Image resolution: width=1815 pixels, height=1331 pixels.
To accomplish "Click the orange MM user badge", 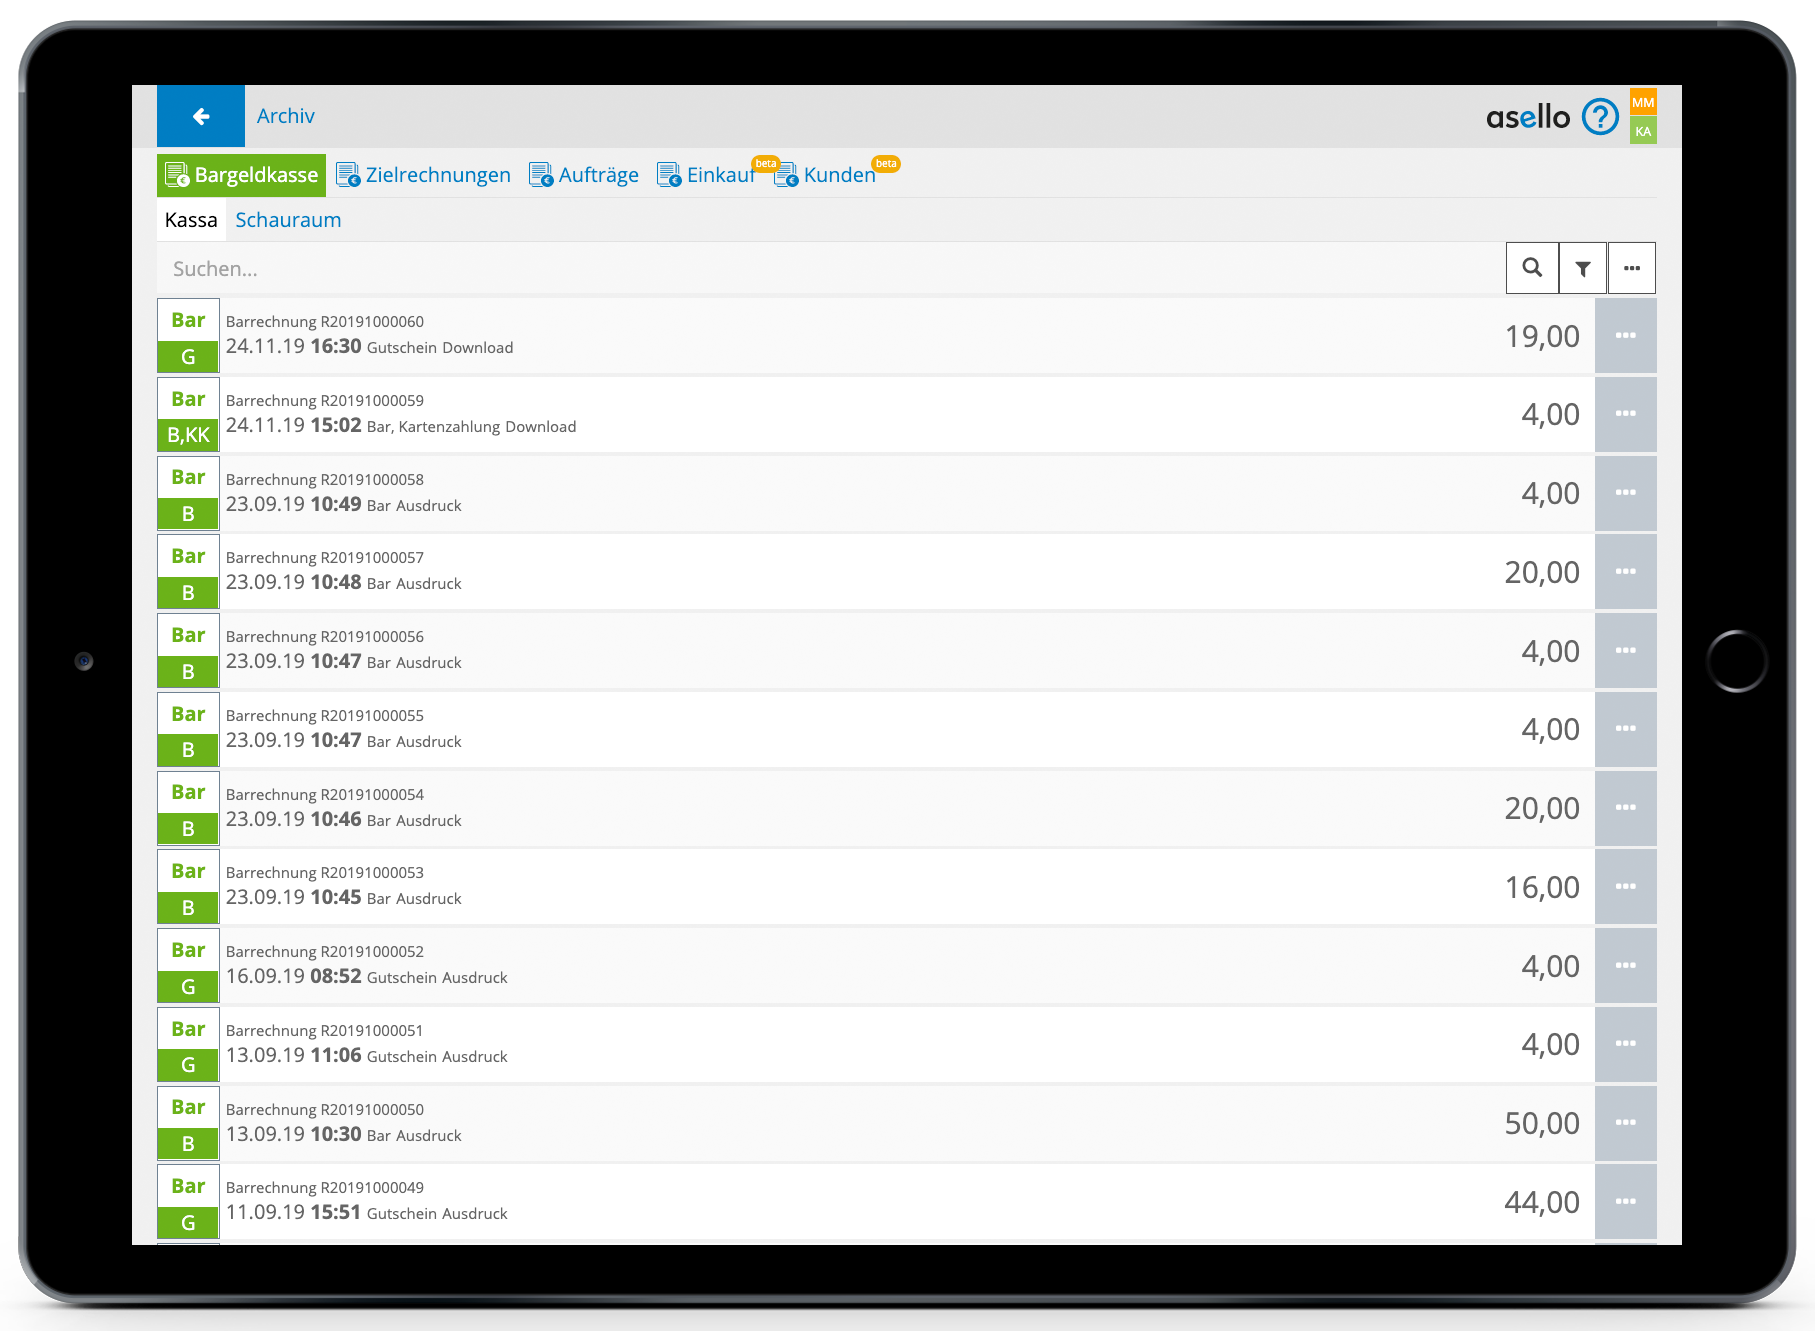I will tap(1642, 102).
